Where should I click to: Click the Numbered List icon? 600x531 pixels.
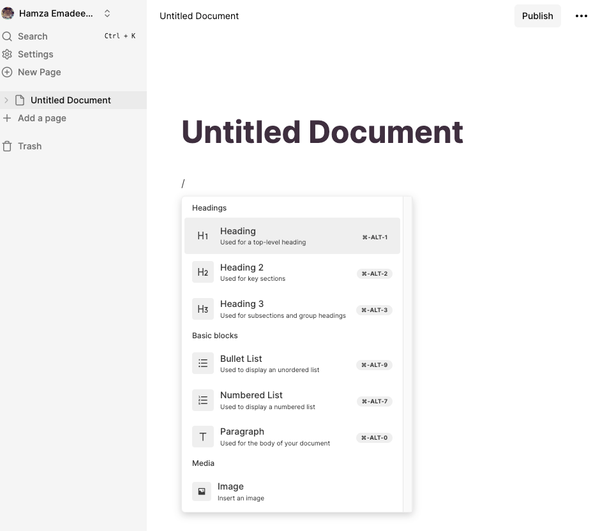(203, 400)
